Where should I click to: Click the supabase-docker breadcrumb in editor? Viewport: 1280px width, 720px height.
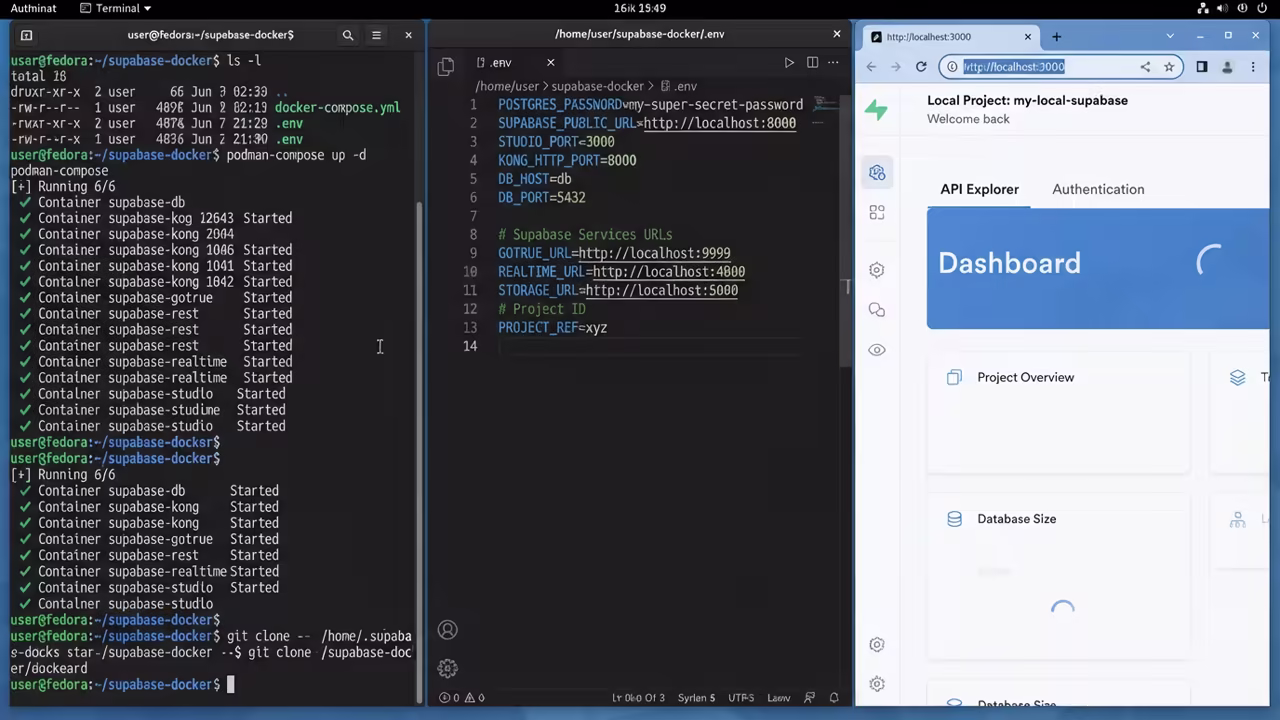tap(597, 86)
